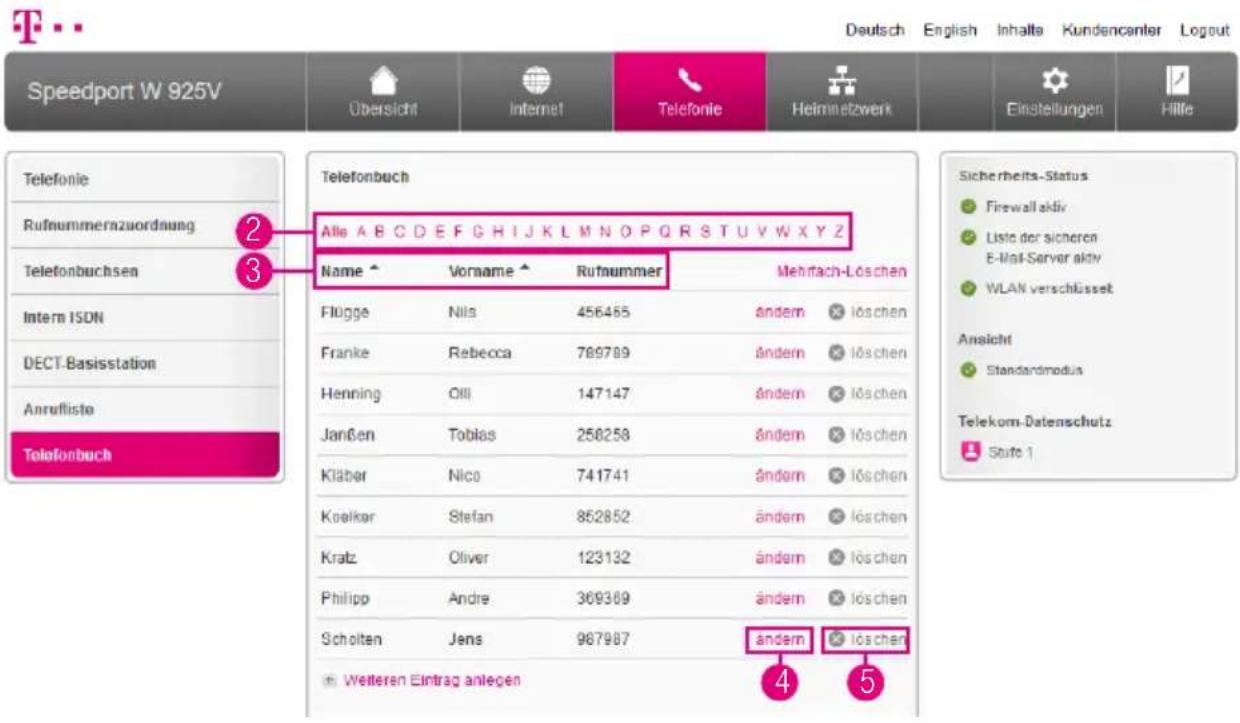Click ändern for Kratz entry
Screen dimensions: 1240x723
tap(780, 557)
